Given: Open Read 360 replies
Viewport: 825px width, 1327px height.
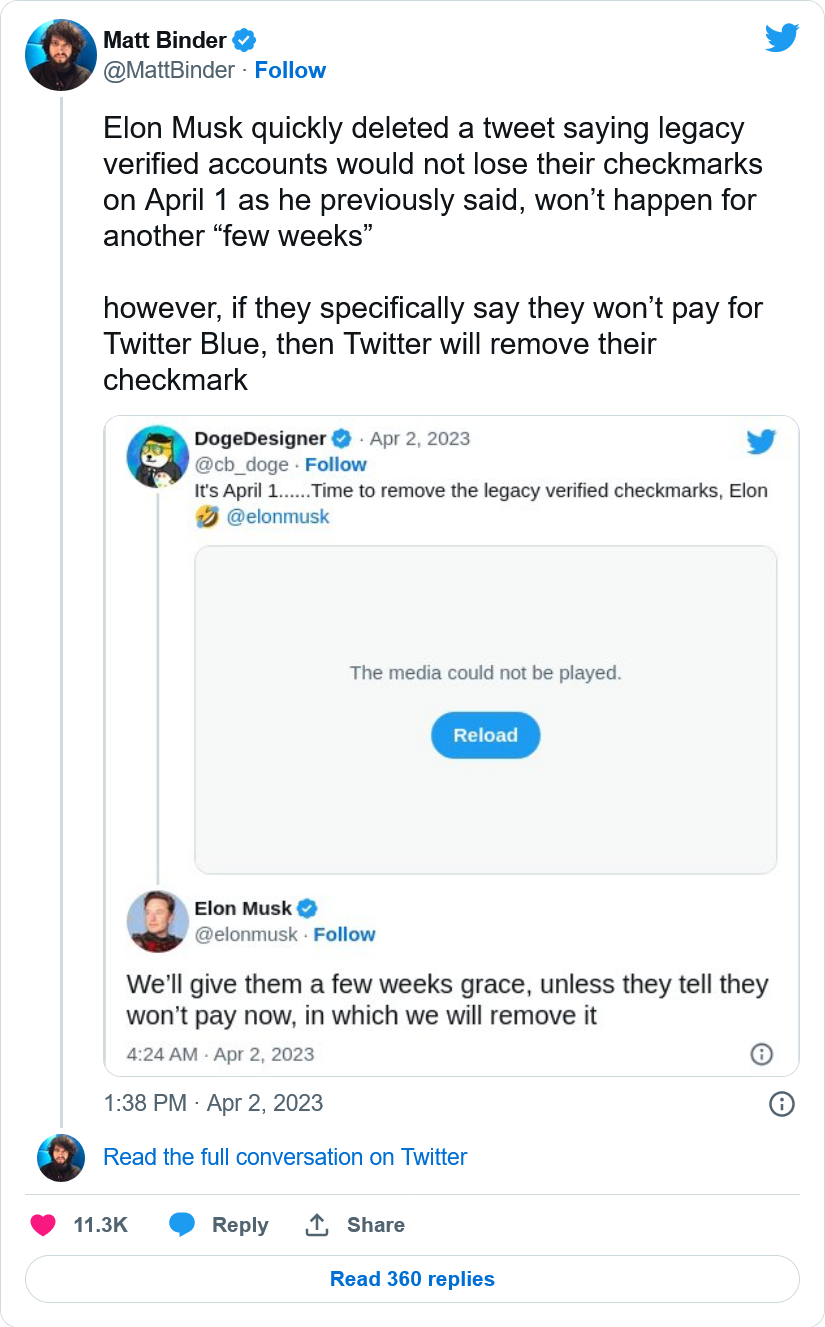Looking at the screenshot, I should [x=412, y=1279].
